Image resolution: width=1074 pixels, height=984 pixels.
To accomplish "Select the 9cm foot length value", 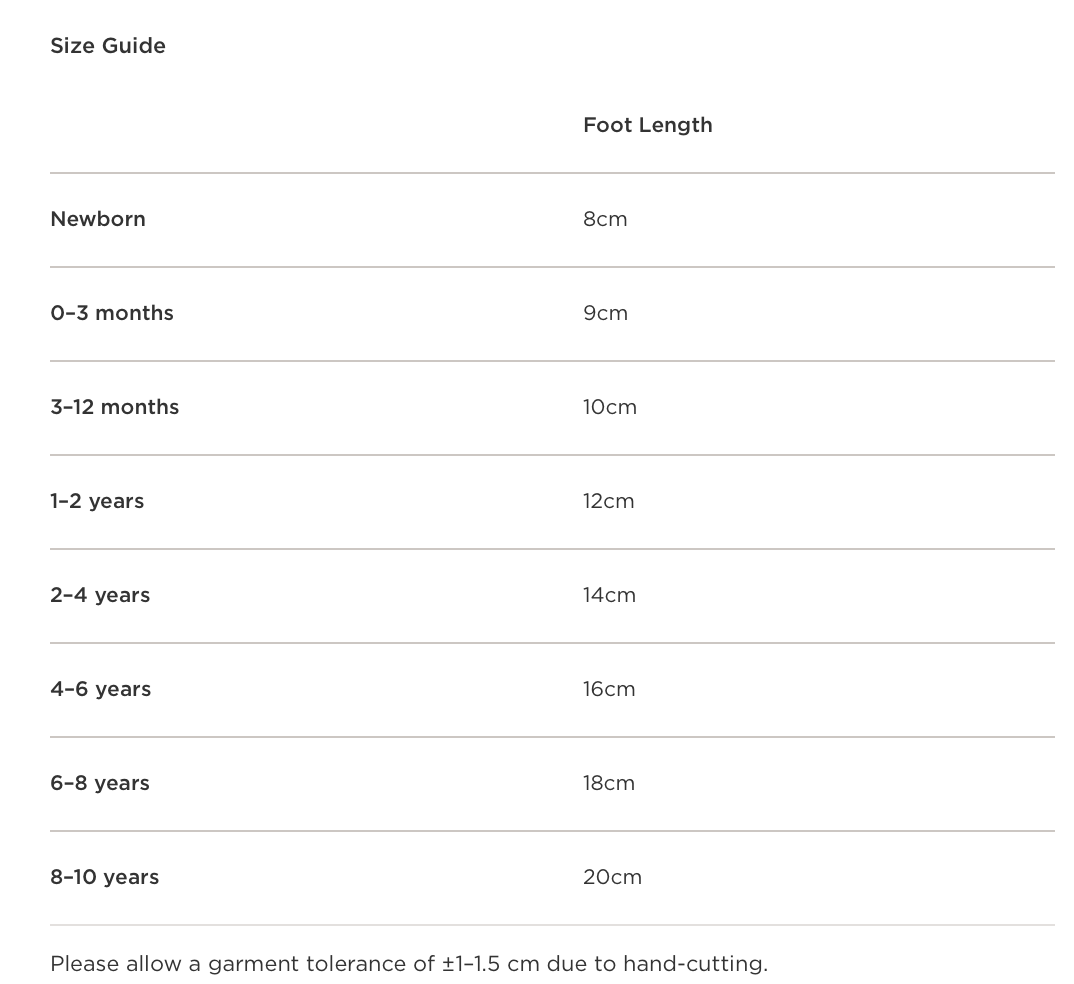I will pos(605,313).
